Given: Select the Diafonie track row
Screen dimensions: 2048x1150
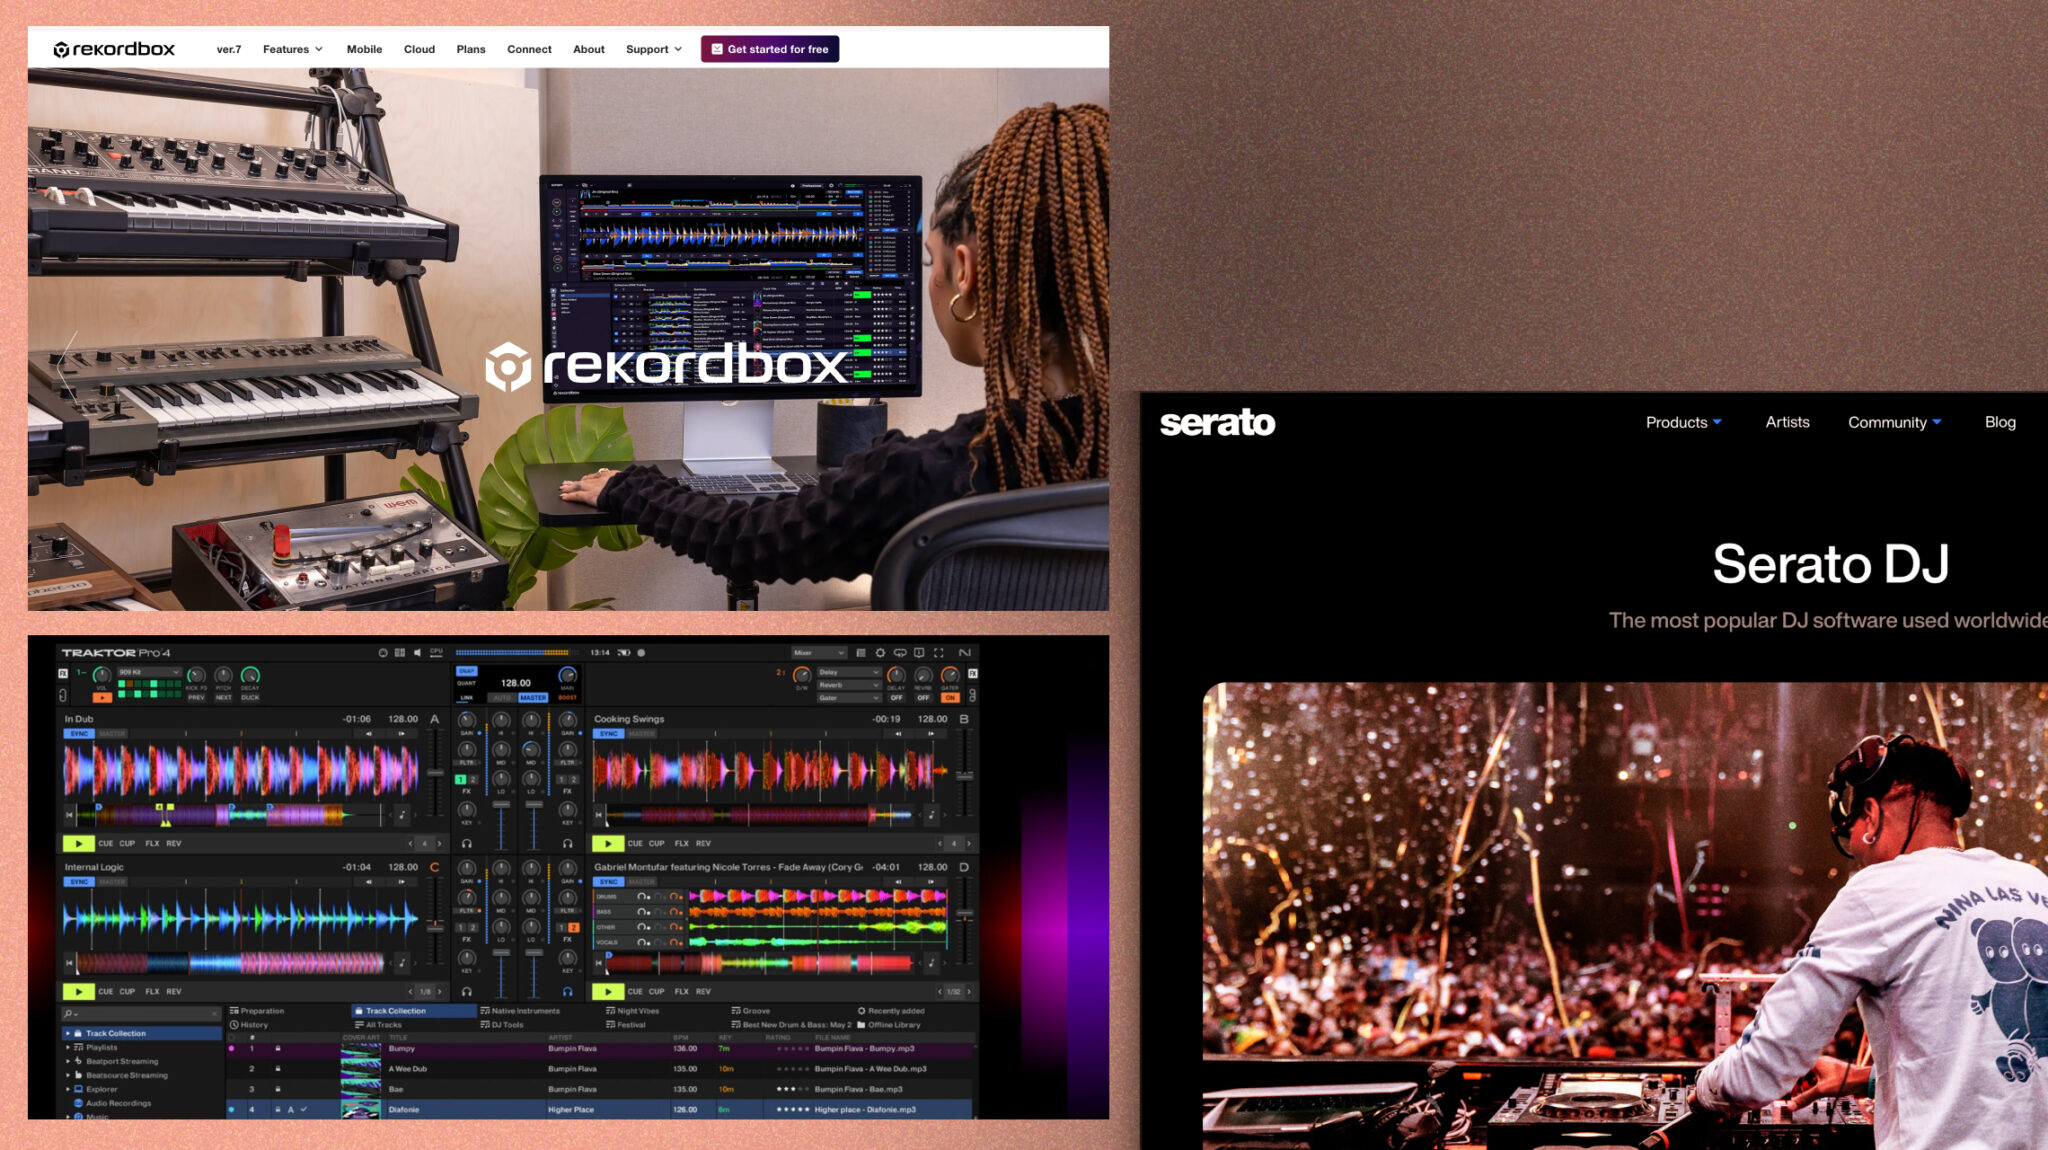Looking at the screenshot, I should coord(600,1110).
